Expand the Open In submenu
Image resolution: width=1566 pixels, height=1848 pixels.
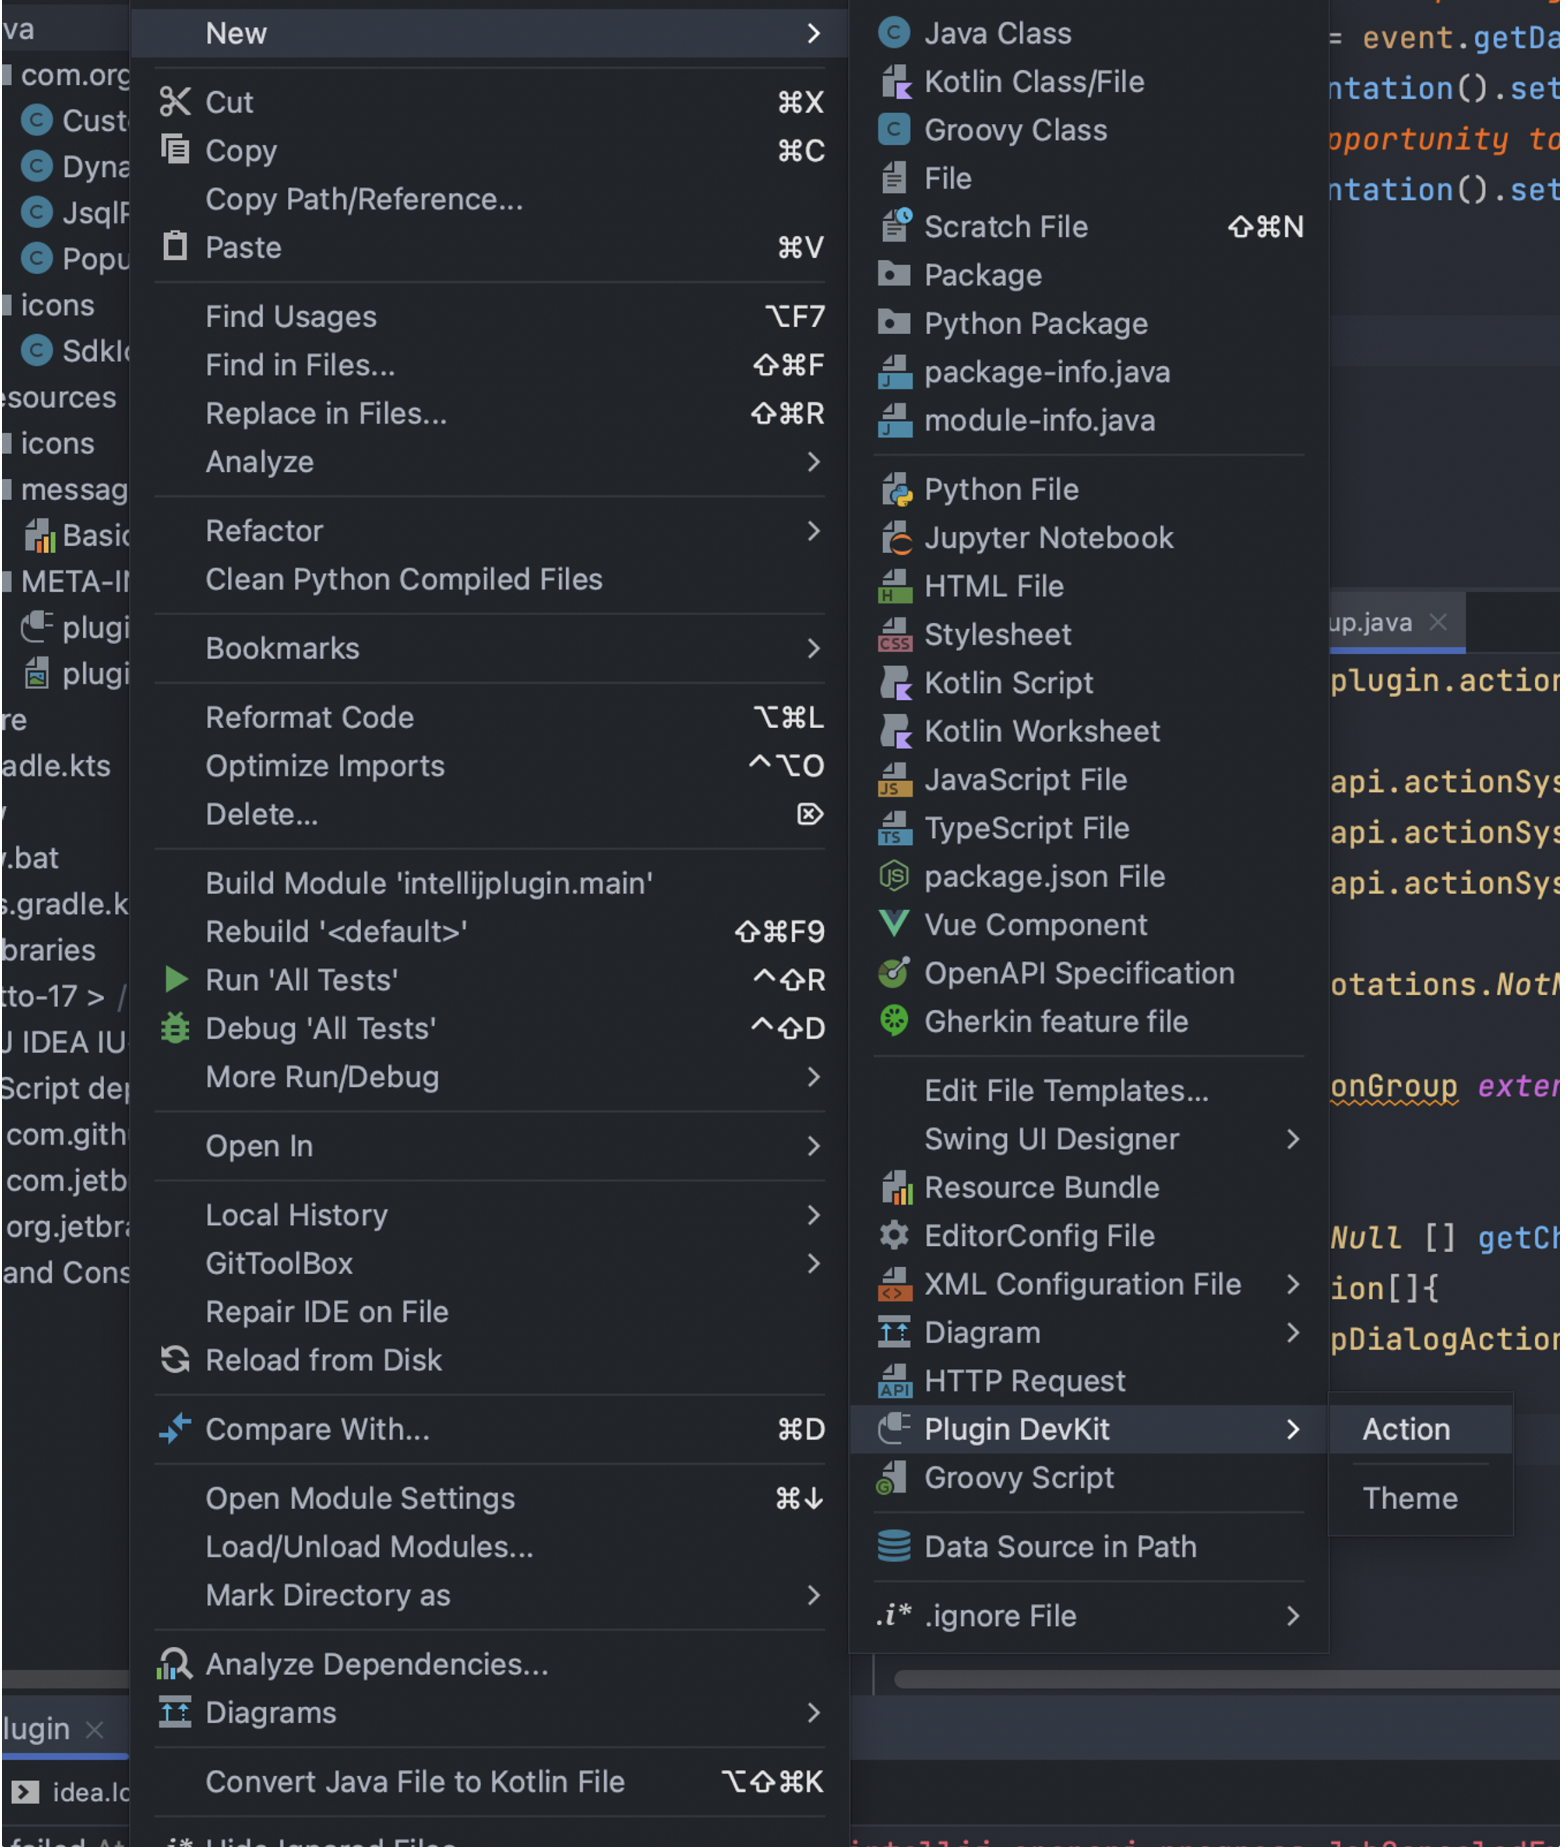pyautogui.click(x=490, y=1146)
